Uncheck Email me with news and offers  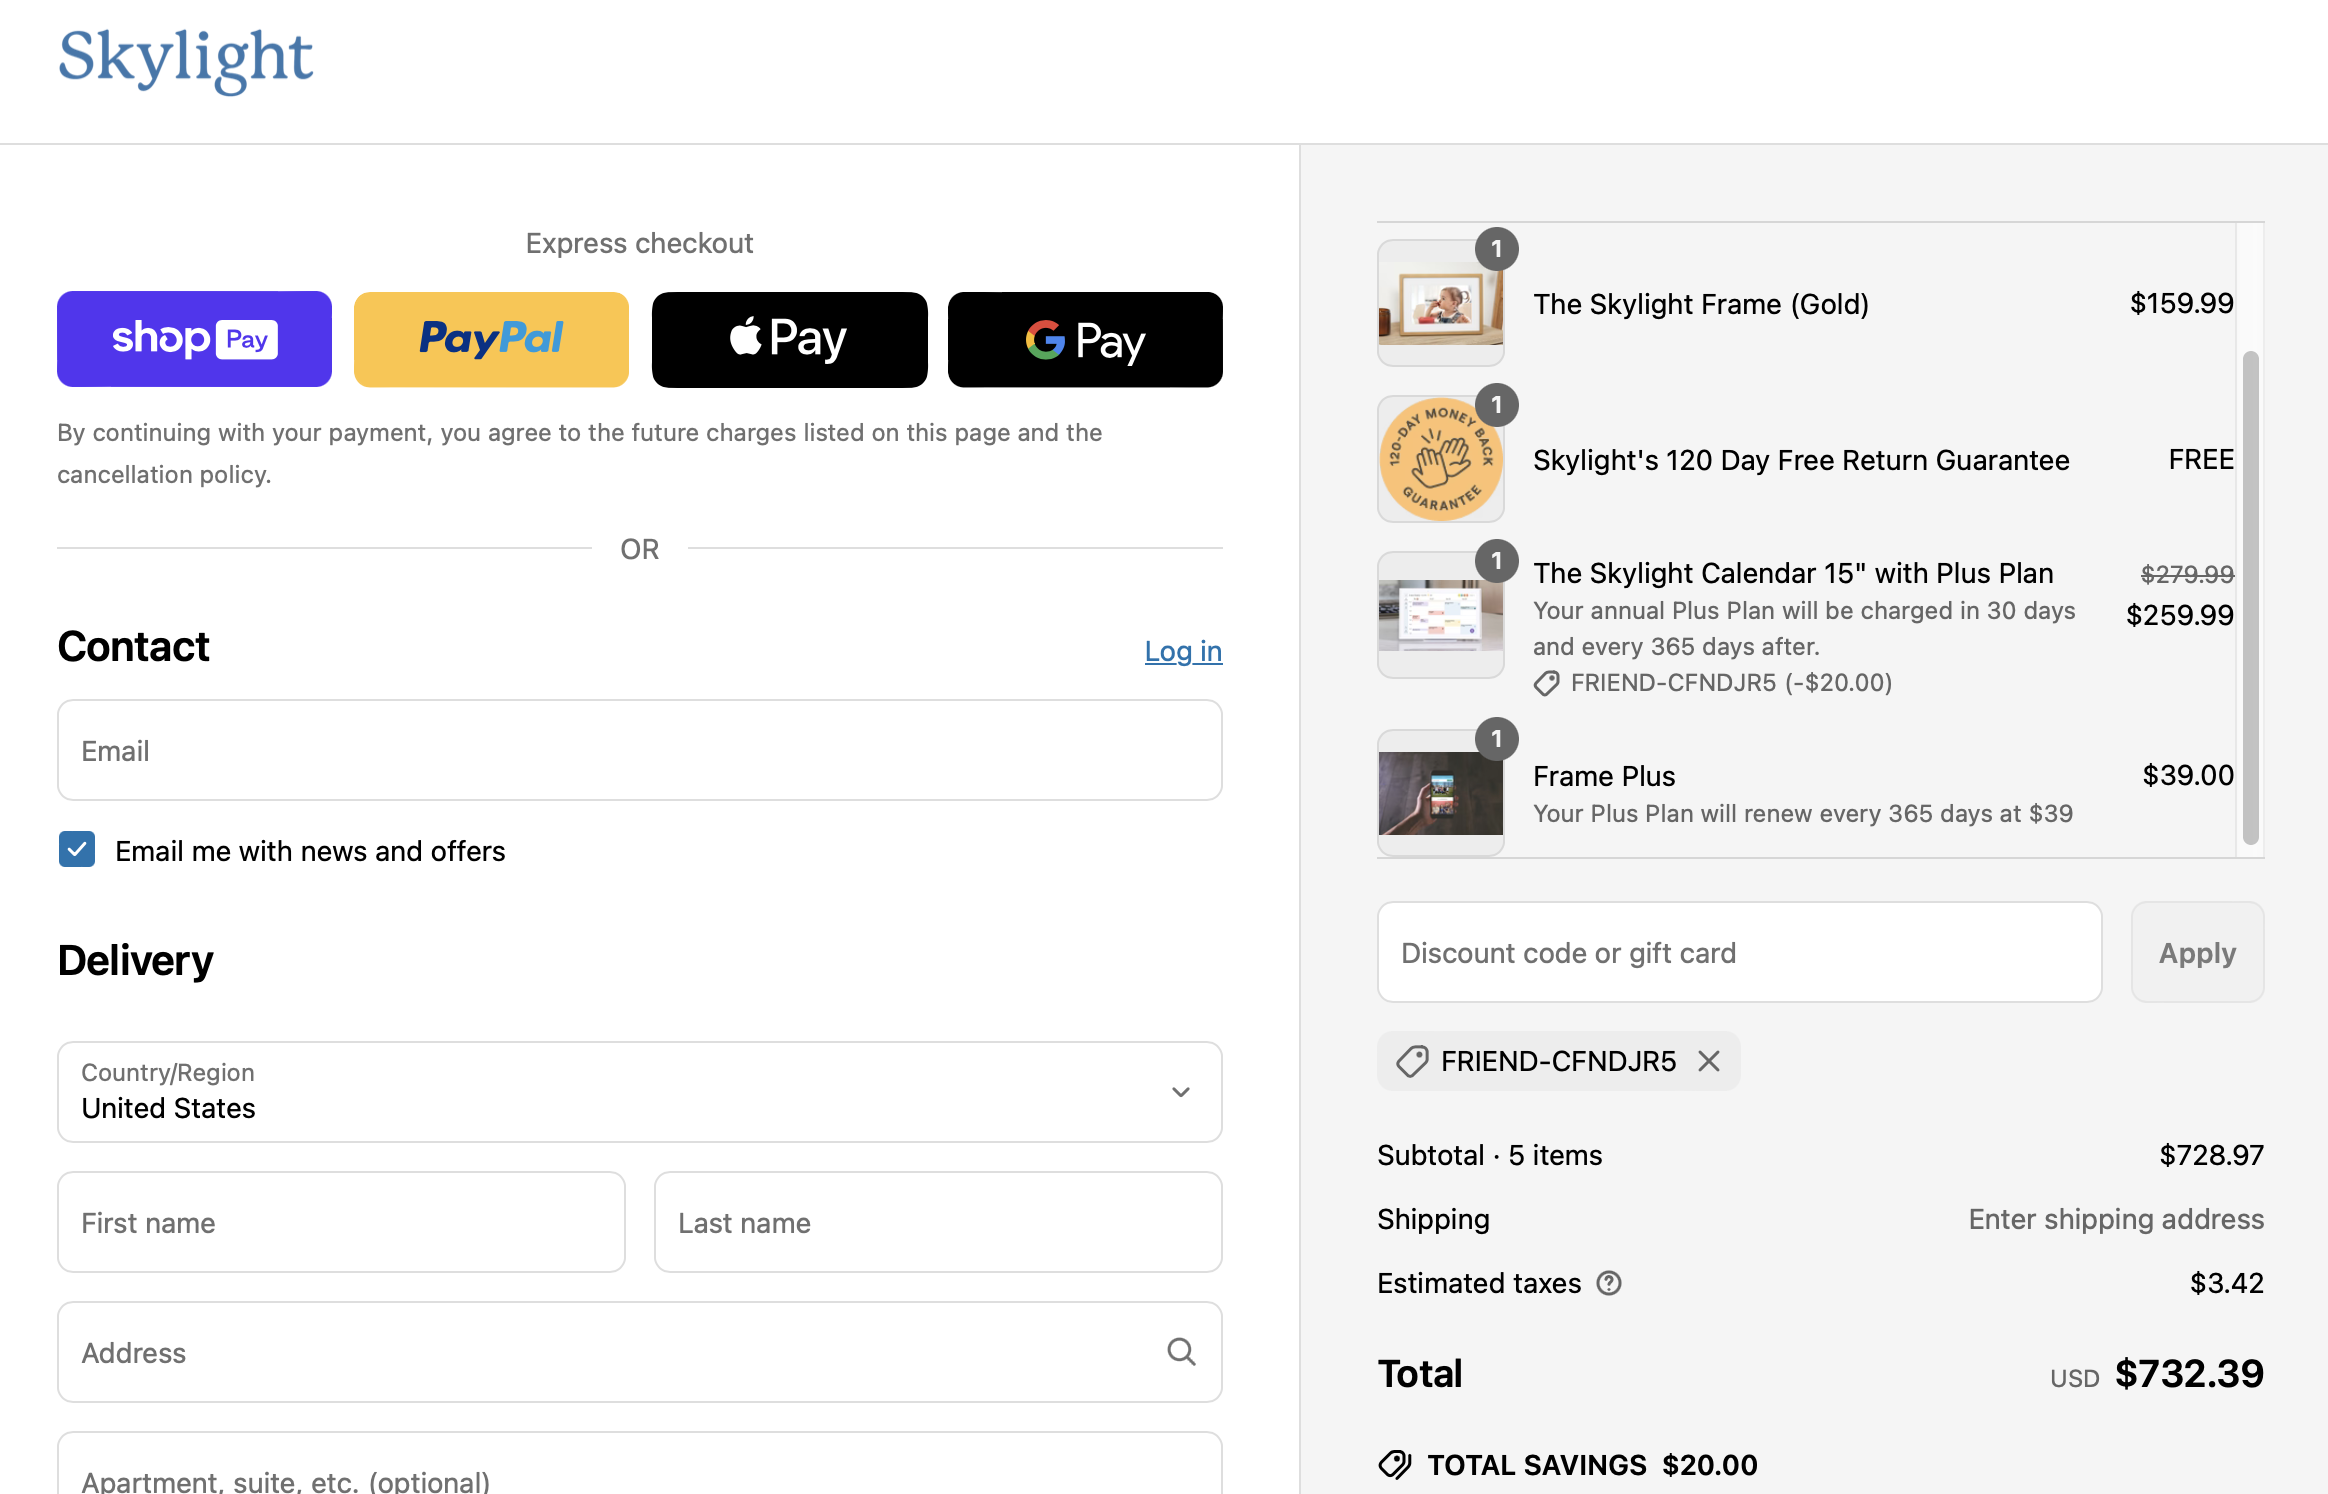point(77,850)
